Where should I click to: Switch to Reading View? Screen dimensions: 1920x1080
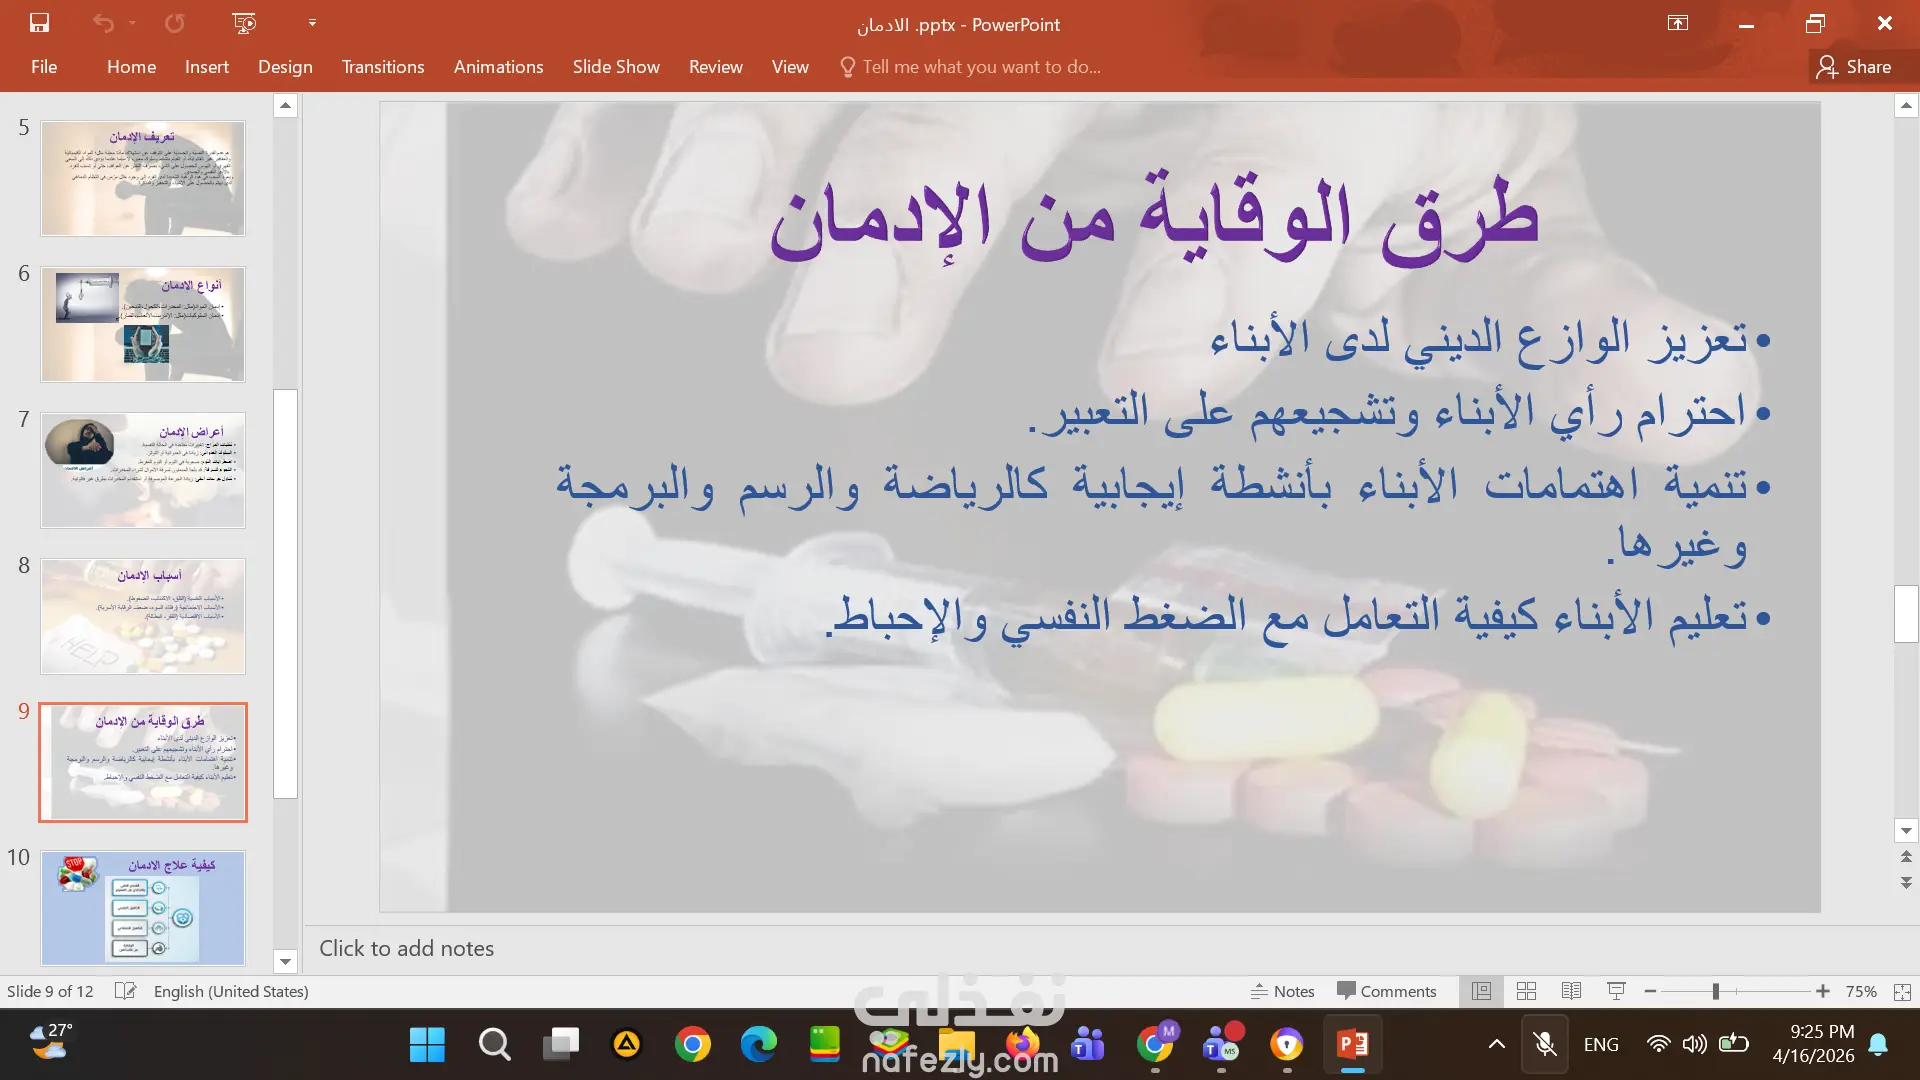[1571, 991]
